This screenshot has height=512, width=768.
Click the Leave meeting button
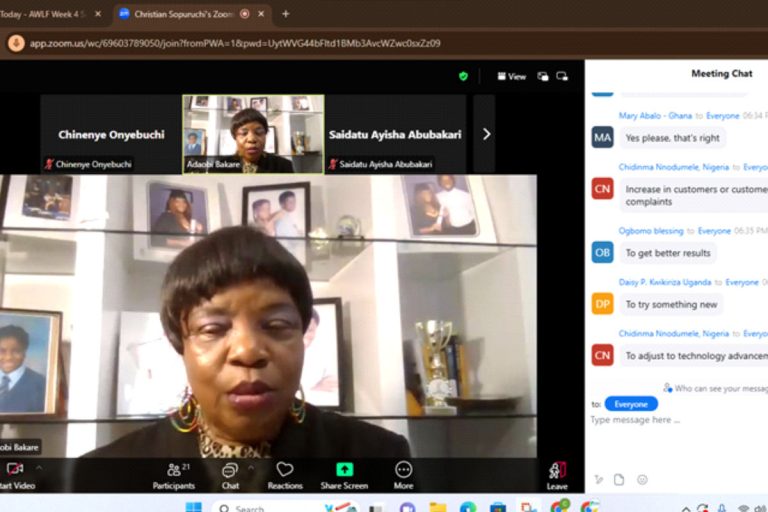point(557,474)
